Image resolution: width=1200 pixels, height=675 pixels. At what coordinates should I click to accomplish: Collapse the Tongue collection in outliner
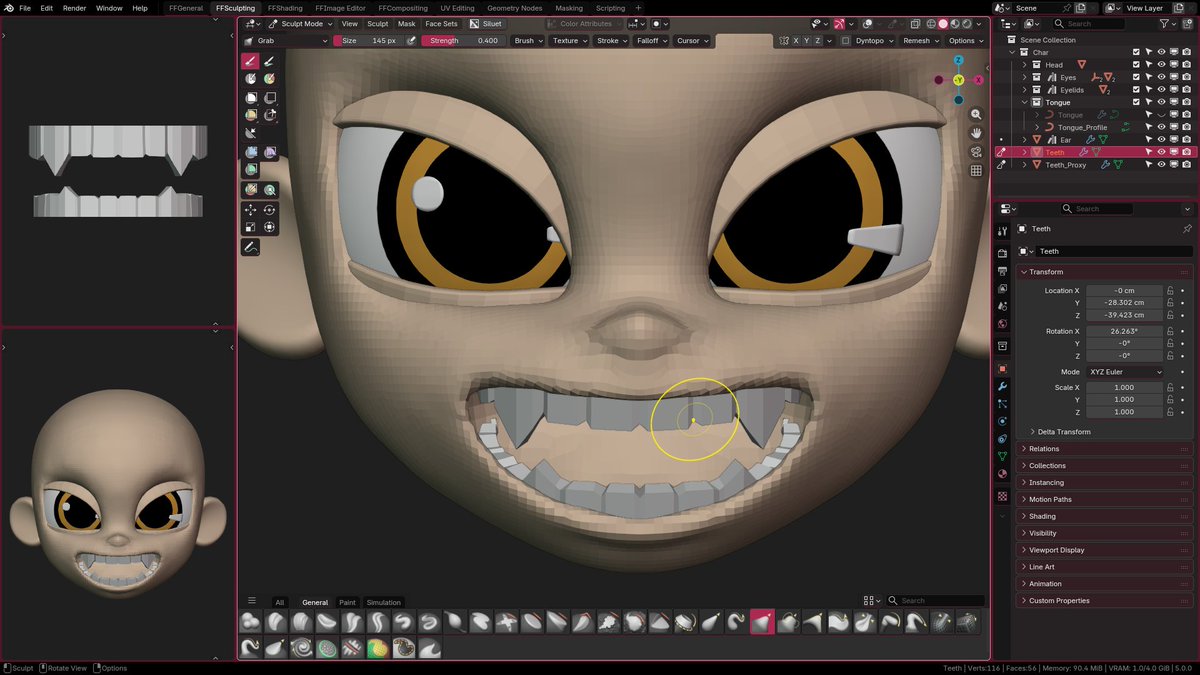(1024, 102)
